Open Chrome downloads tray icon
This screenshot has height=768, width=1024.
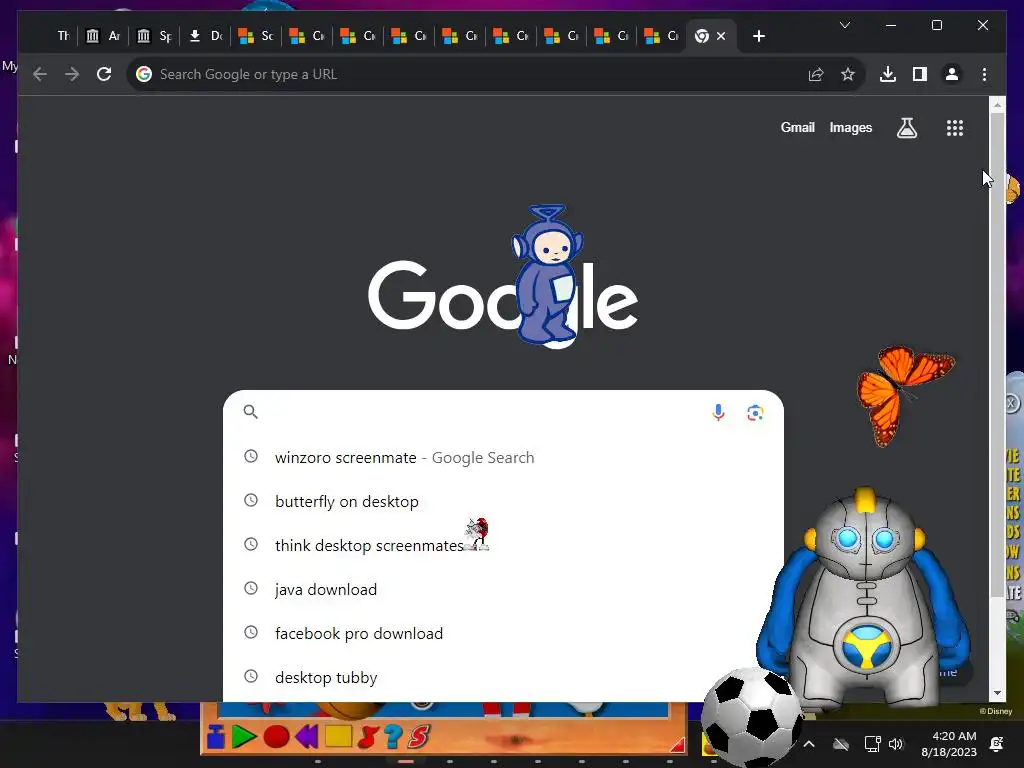888,74
